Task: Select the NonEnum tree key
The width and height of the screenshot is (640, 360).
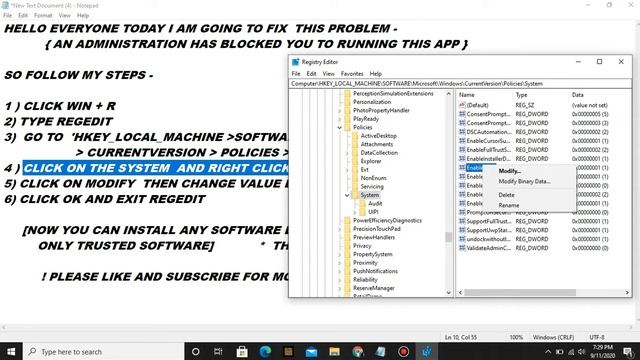Action: [373, 178]
